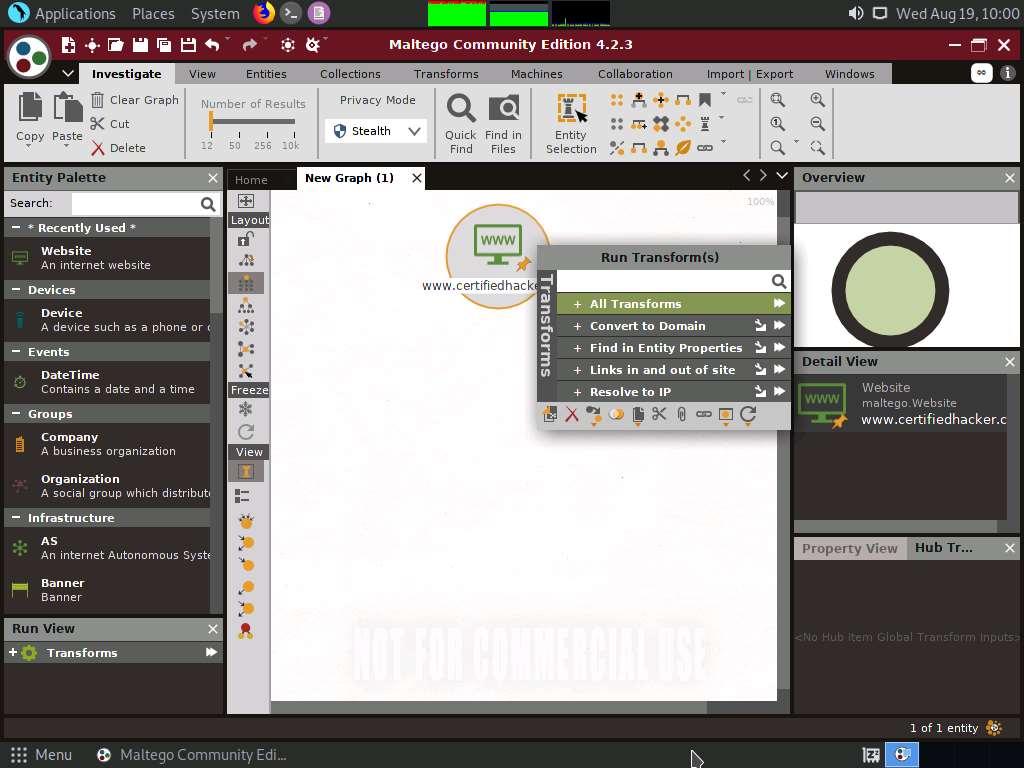This screenshot has height=768, width=1024.
Task: Select Website entity in palette
Action: pos(108,258)
